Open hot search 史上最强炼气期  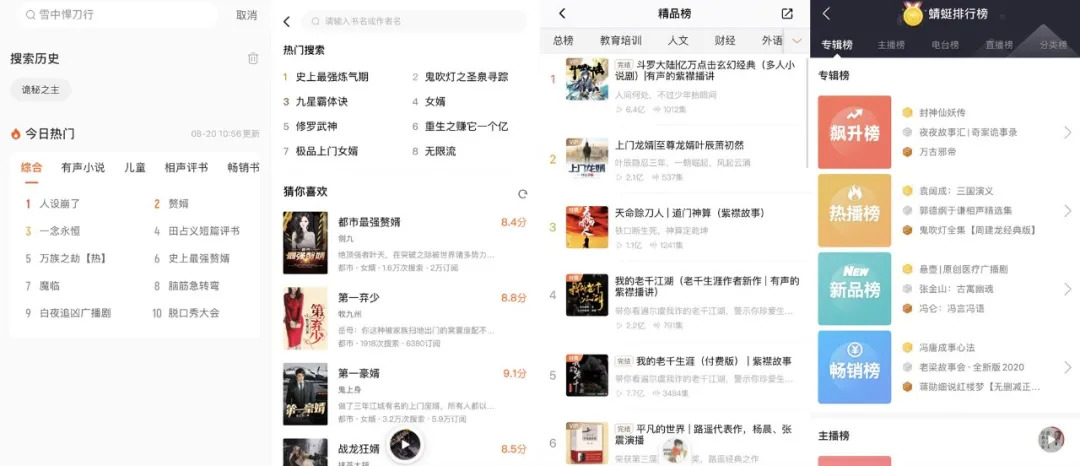click(331, 76)
